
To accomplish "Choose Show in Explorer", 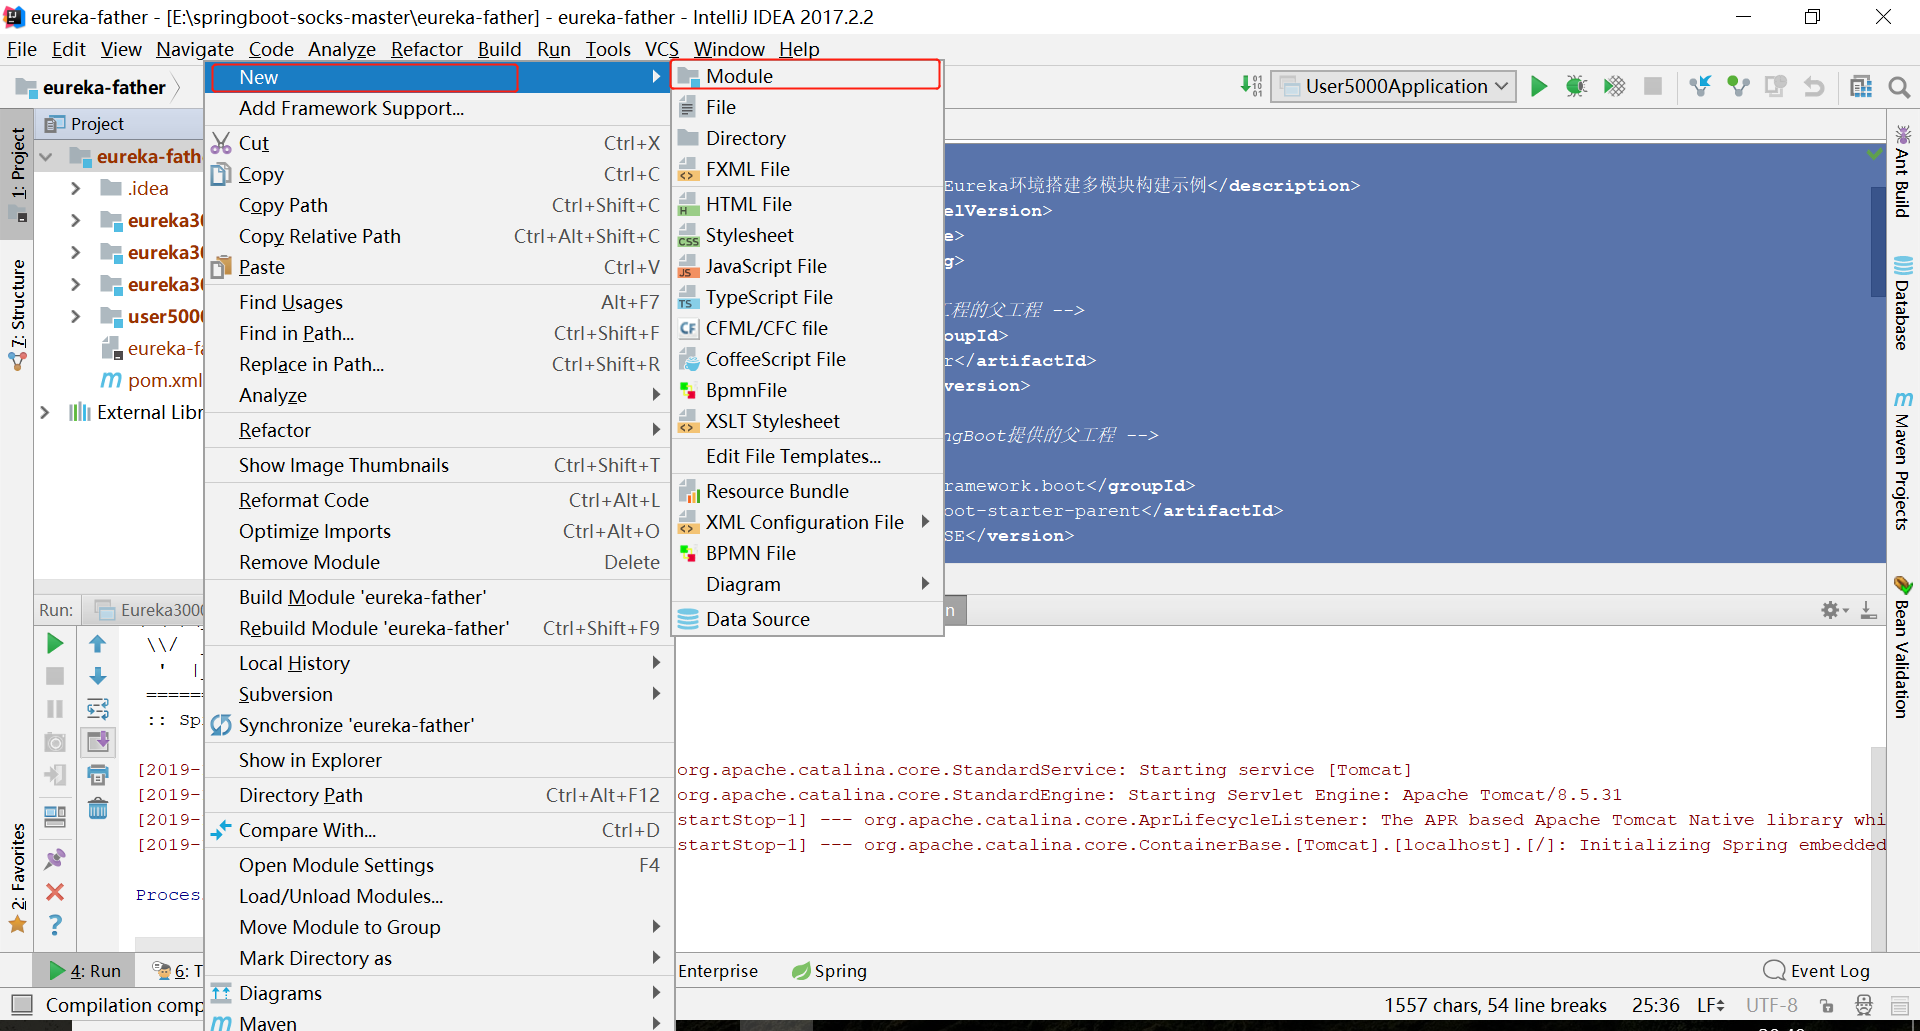I will (440, 760).
